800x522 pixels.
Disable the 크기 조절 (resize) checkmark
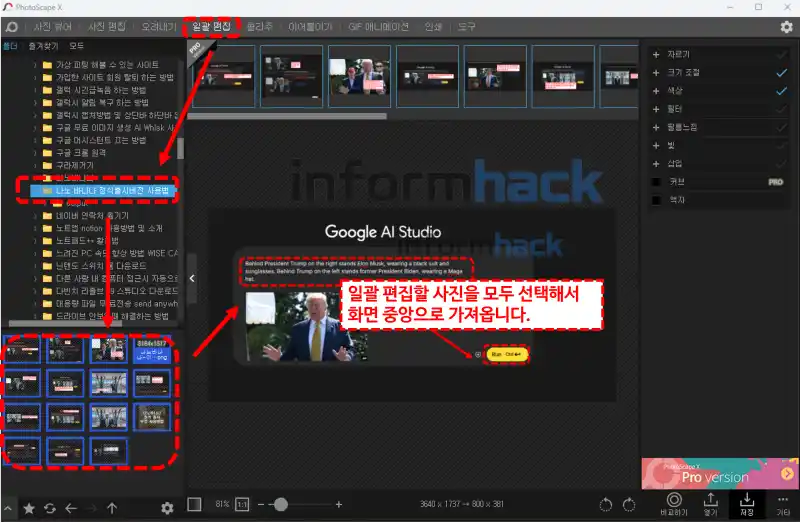pos(781,73)
